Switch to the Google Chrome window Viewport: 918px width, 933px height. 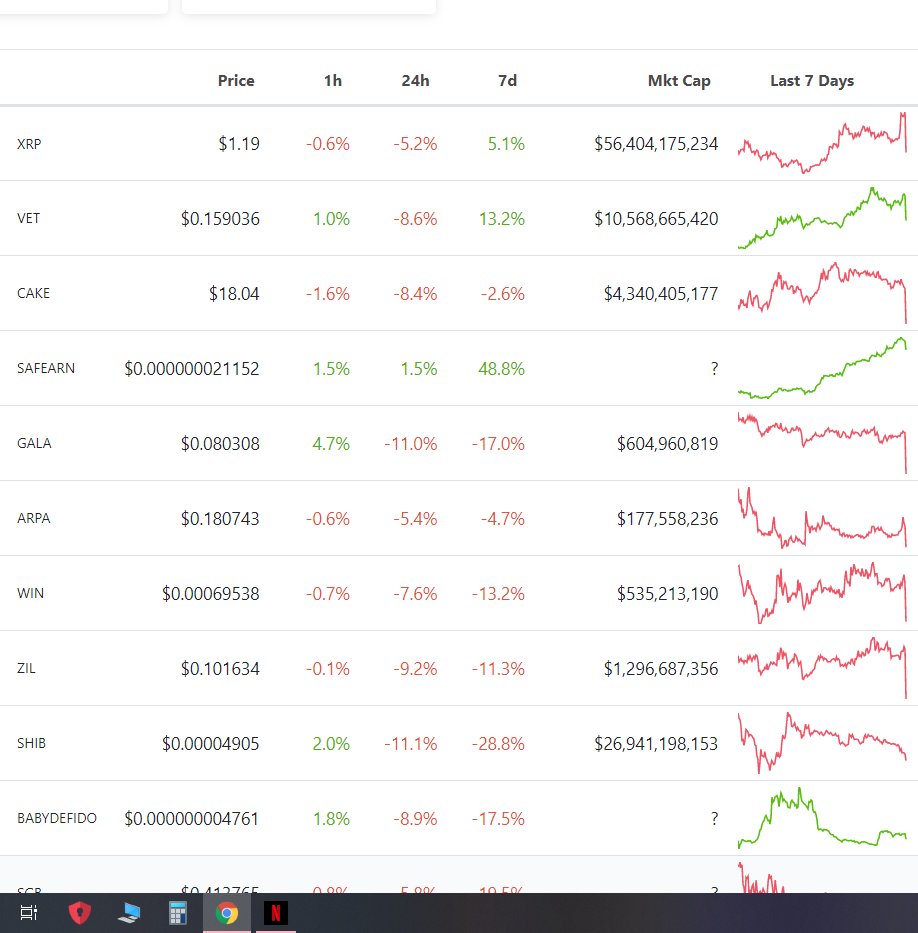[227, 913]
